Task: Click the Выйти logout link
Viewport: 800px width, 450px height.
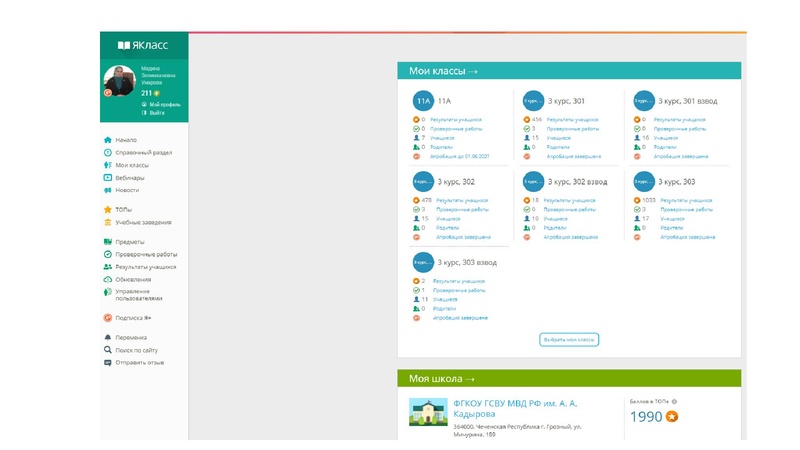Action: pos(156,113)
